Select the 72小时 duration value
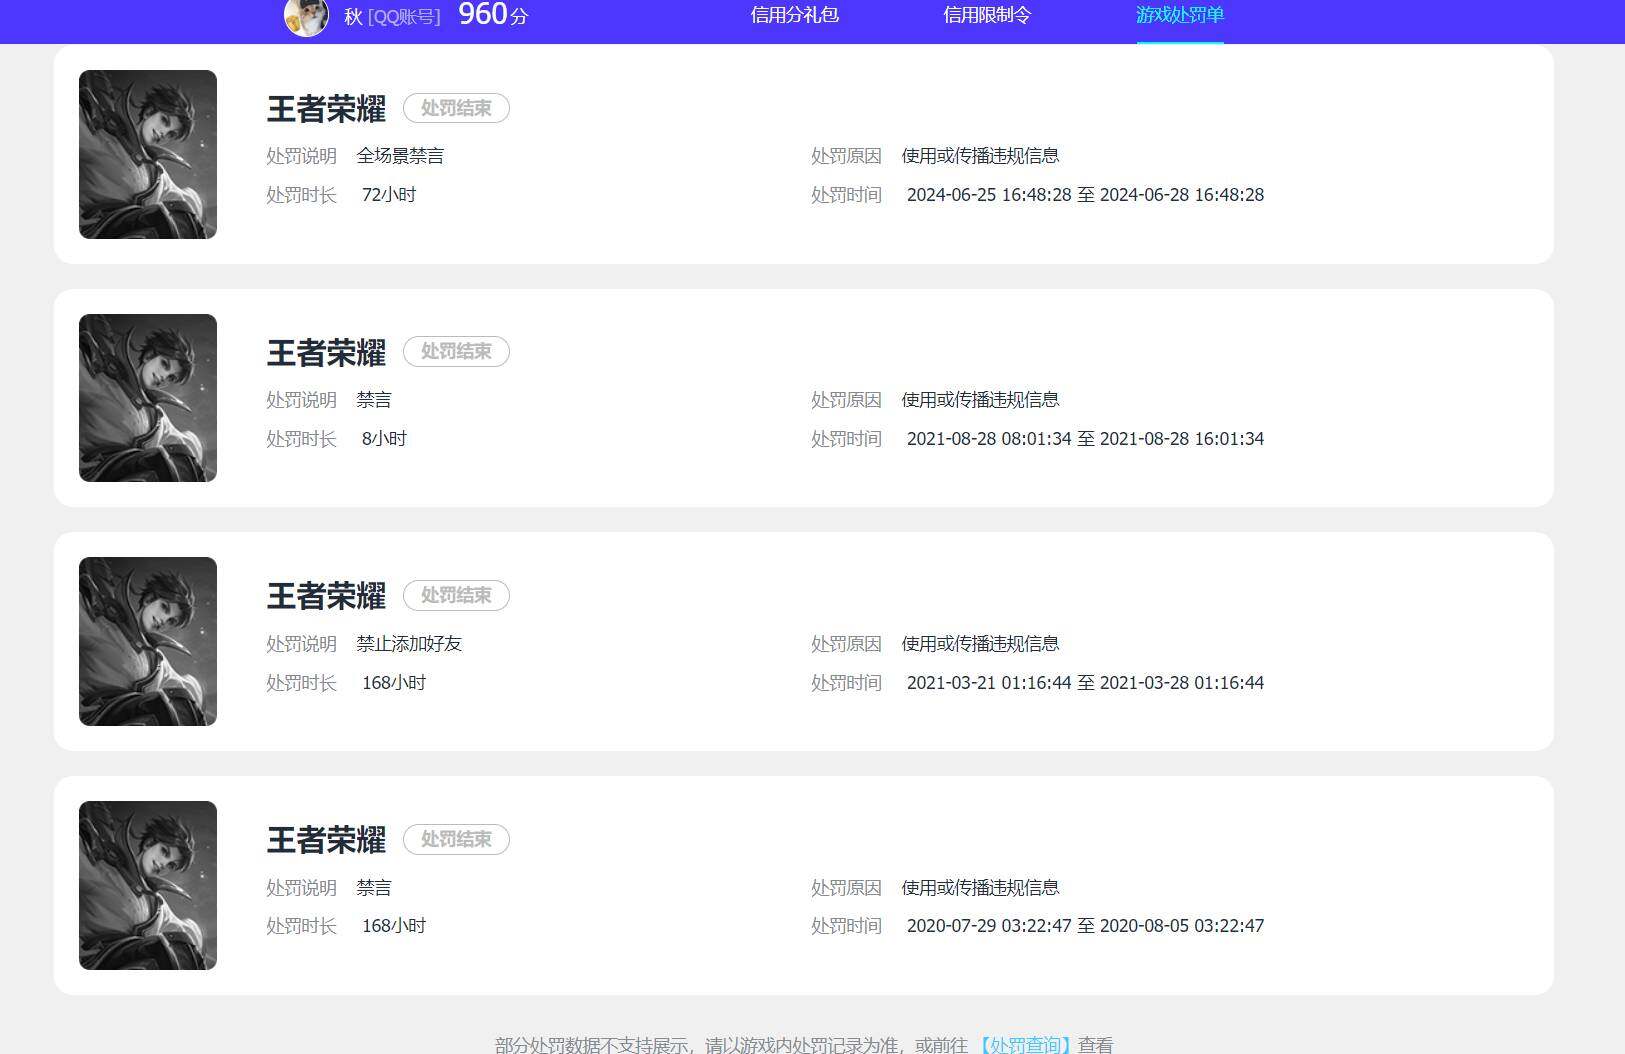 click(x=389, y=195)
